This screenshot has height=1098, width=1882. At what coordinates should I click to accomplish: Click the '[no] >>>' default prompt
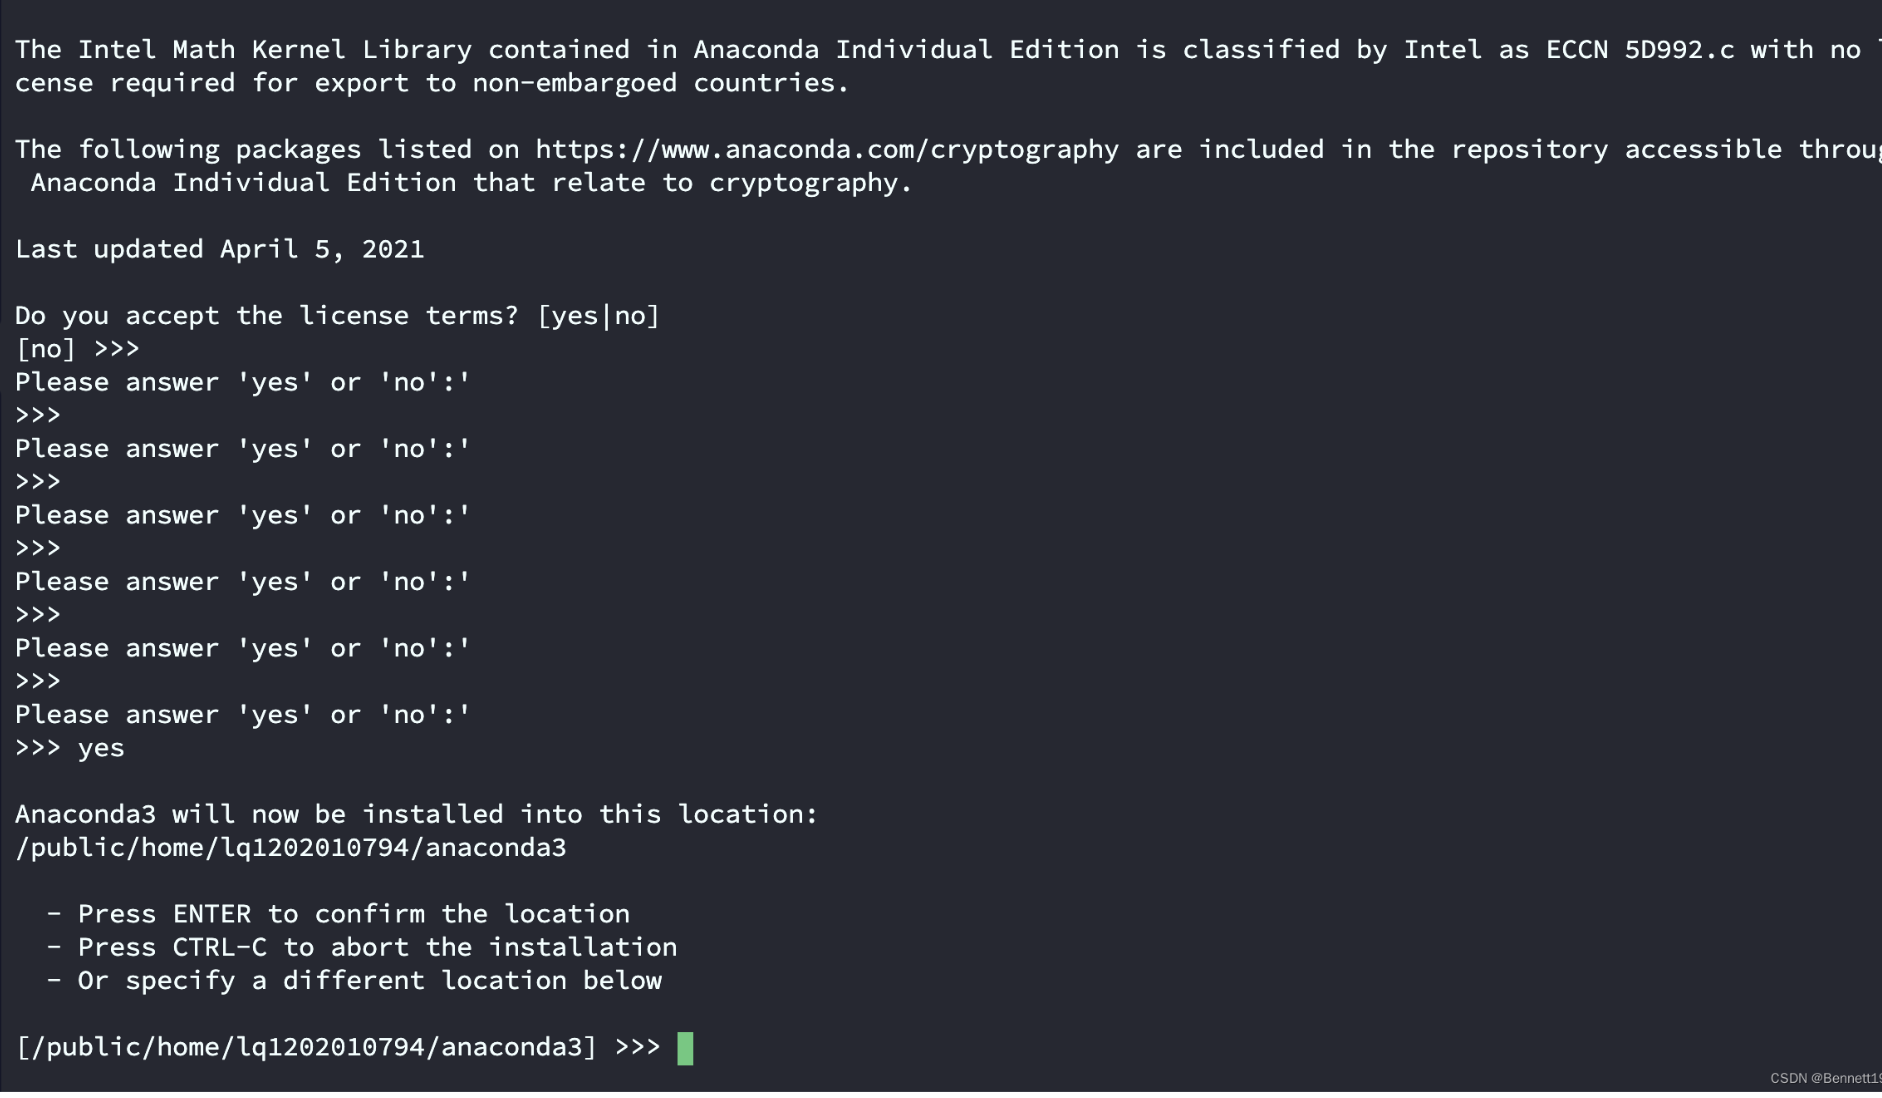[77, 349]
